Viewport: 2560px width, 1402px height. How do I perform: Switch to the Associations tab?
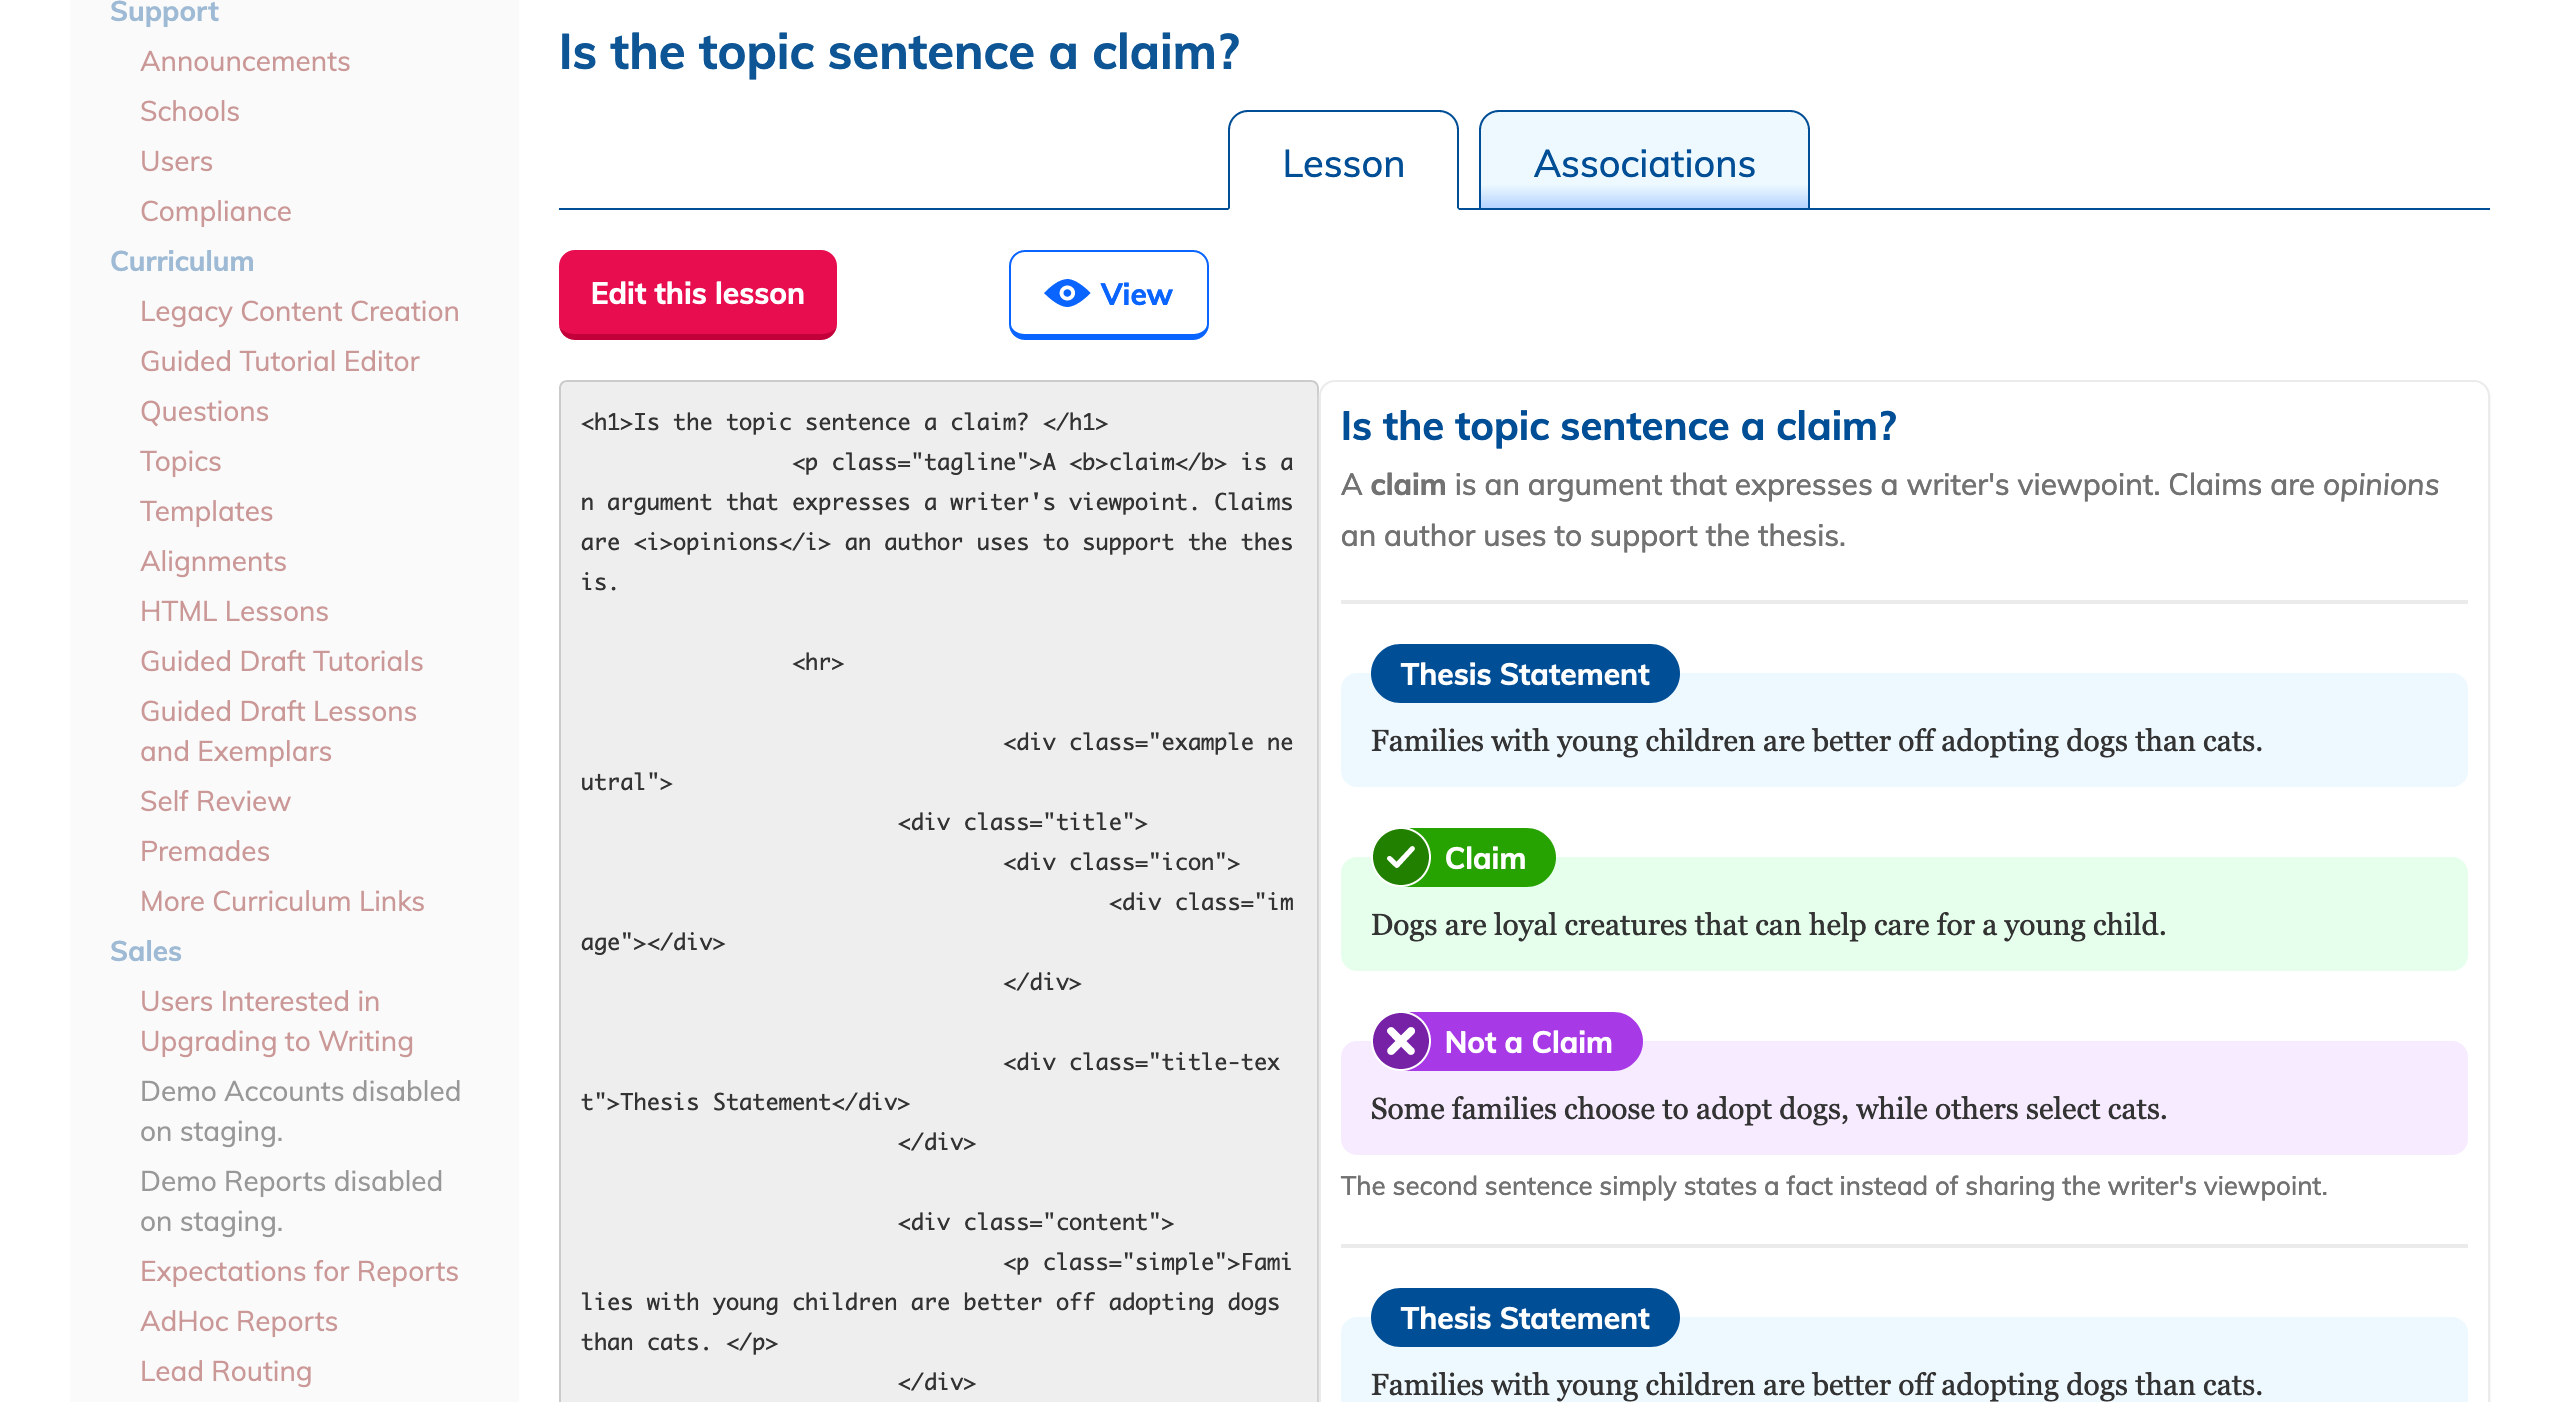pyautogui.click(x=1643, y=164)
